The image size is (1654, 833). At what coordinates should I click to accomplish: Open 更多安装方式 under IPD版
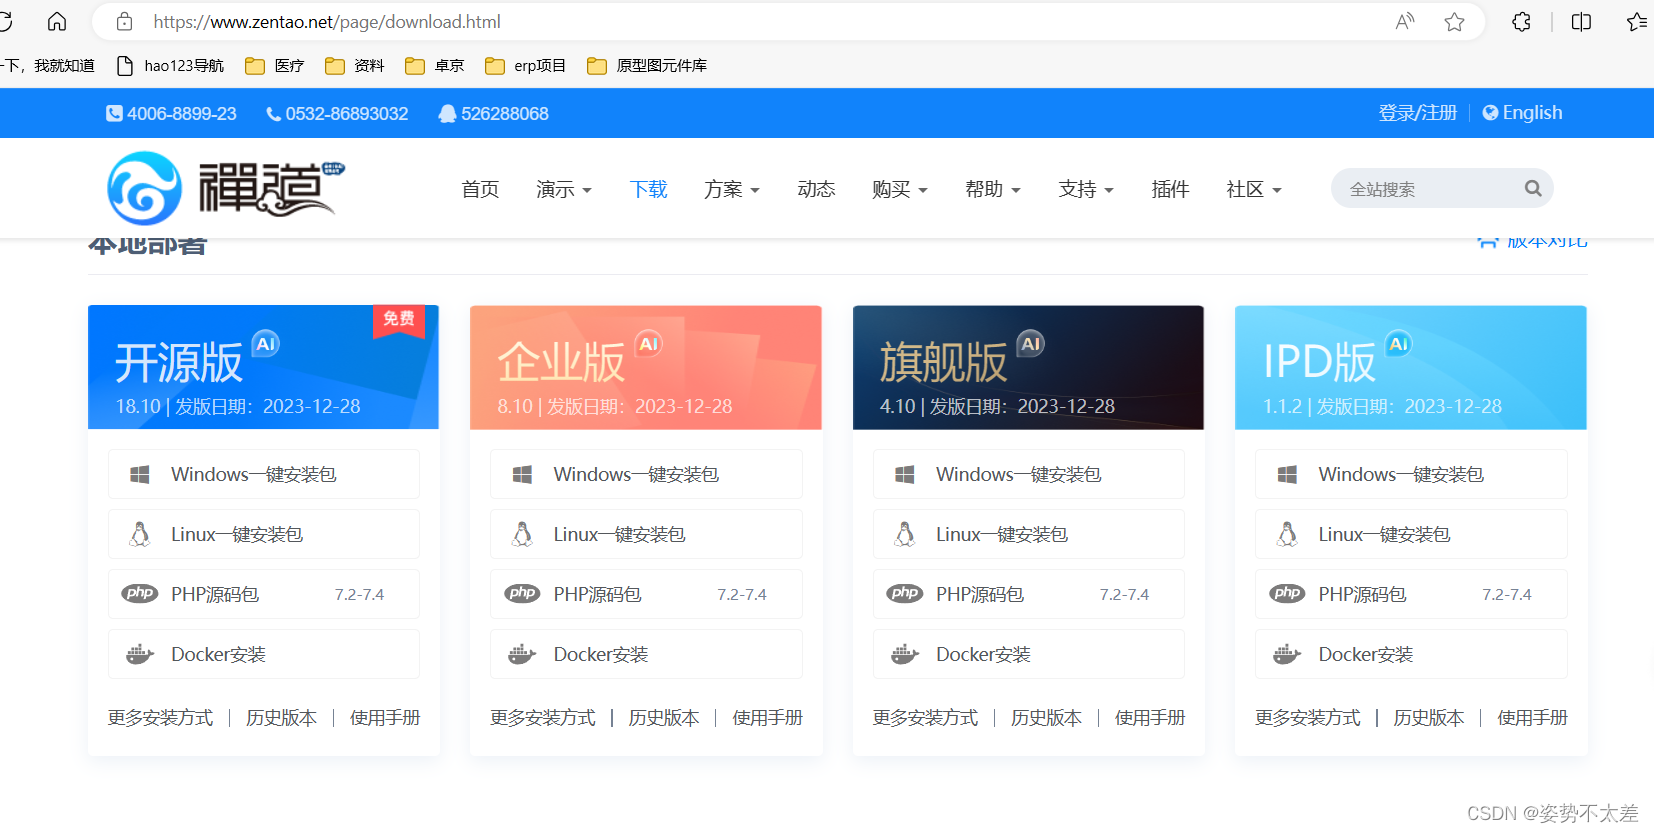pyautogui.click(x=1308, y=718)
